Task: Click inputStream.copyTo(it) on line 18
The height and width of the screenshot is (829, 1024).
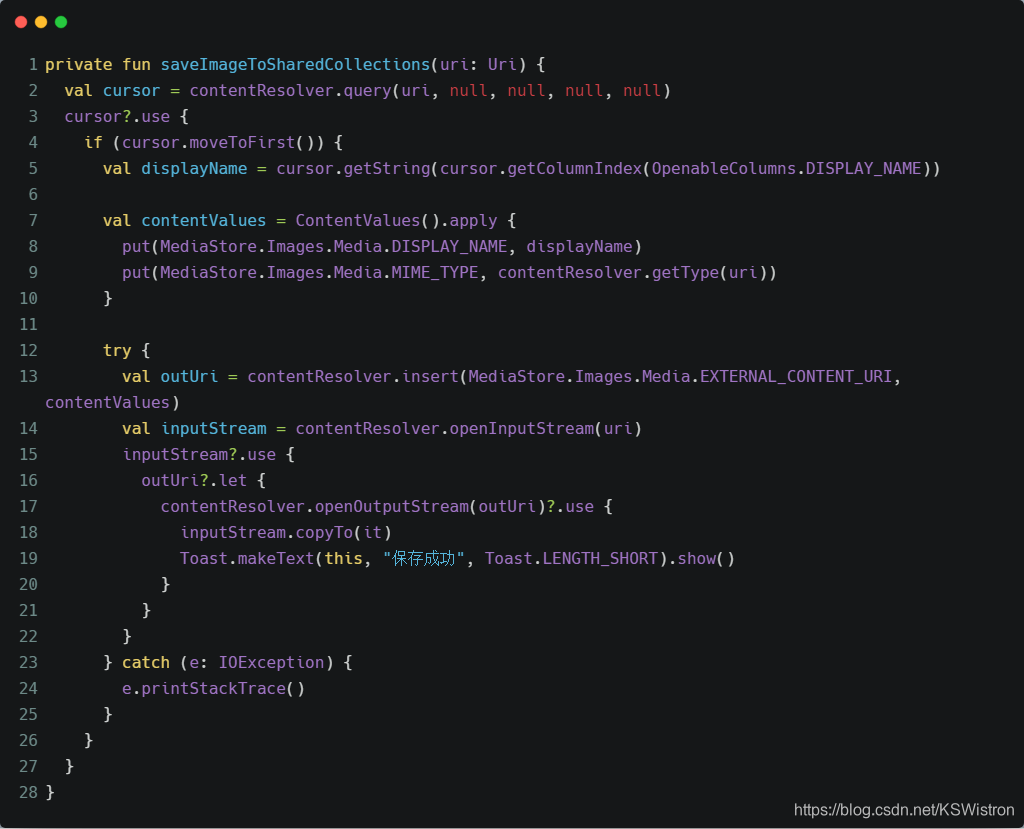Action: [285, 532]
